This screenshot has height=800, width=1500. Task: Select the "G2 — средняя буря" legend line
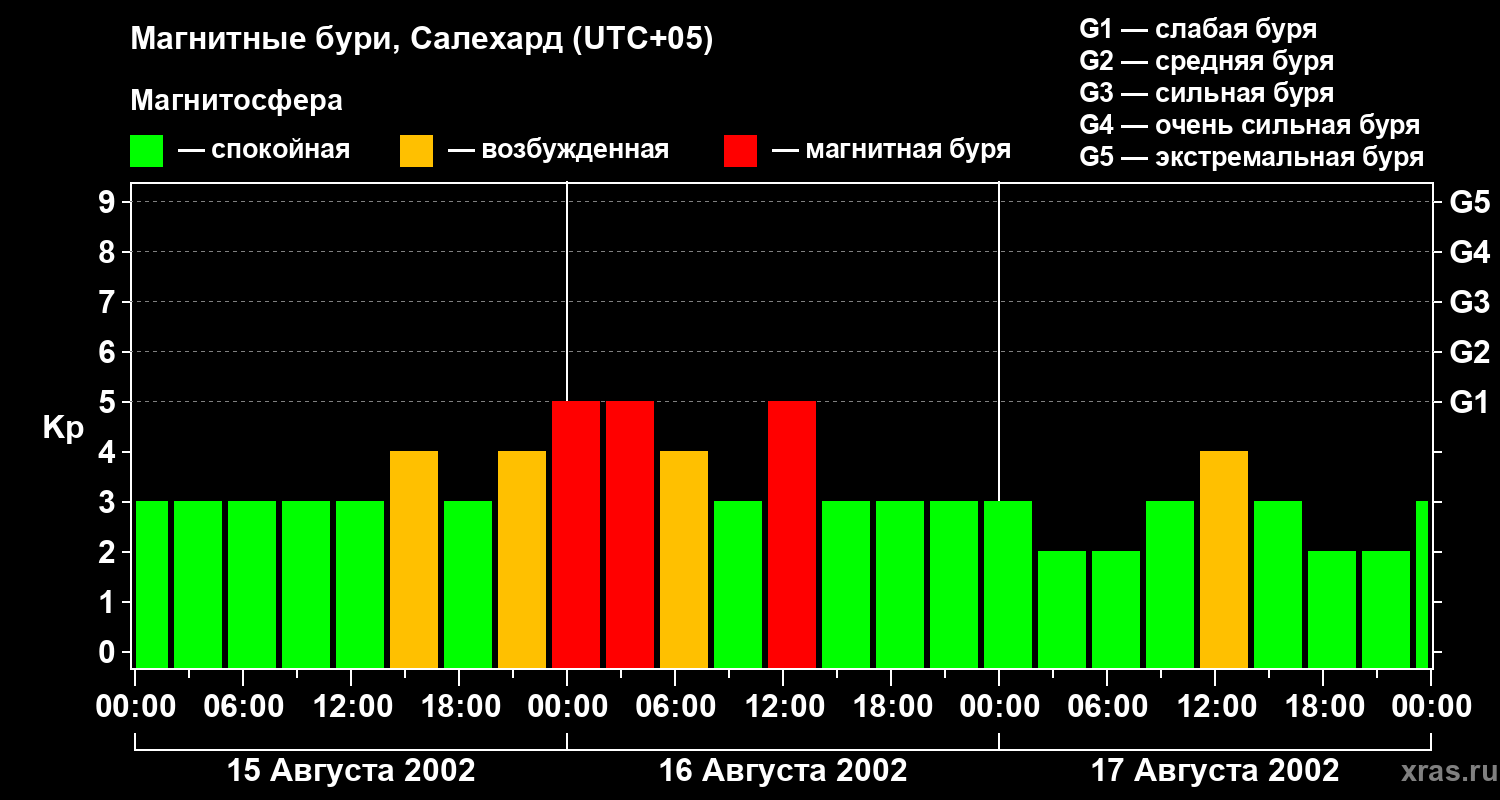[x=1206, y=61]
